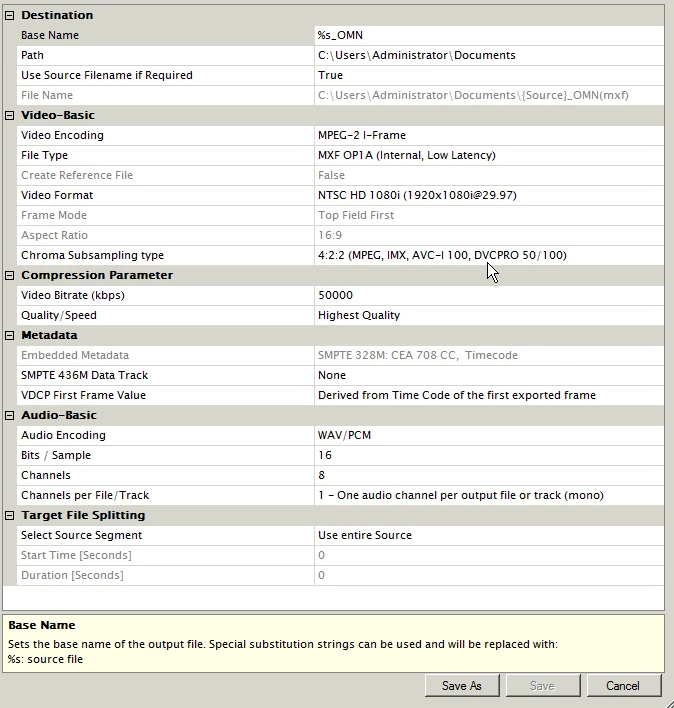Collapse the Audio-Basic section

[x=9, y=415]
